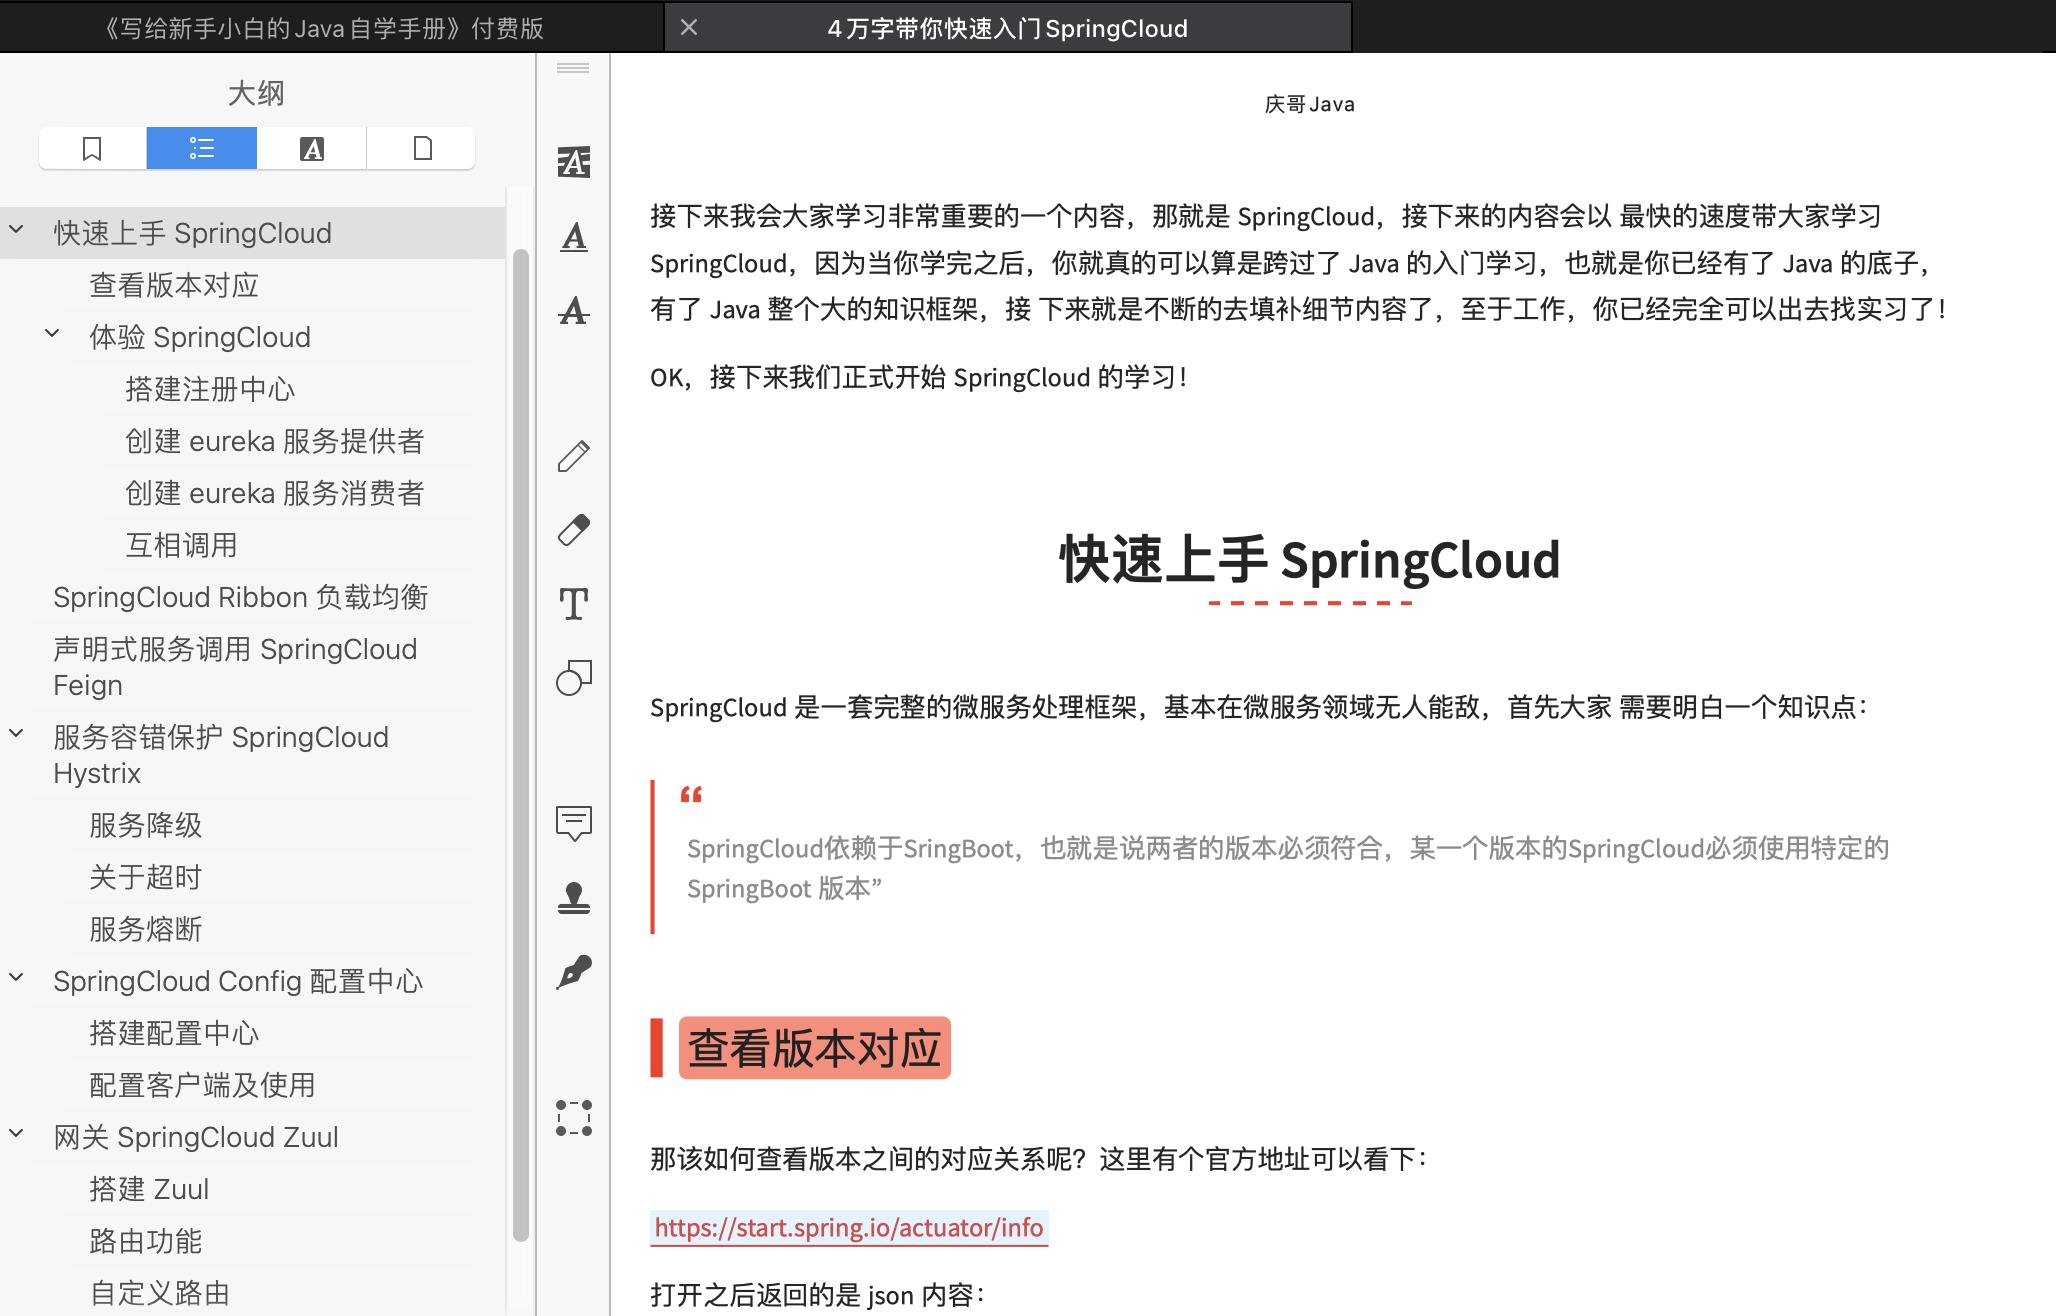Switch to the Java 自学手册 tab
The height and width of the screenshot is (1316, 2056).
[x=324, y=28]
